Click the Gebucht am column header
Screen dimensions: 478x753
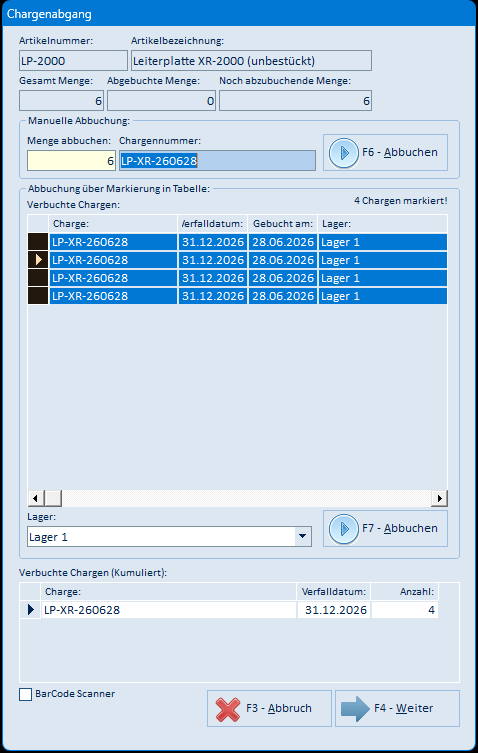(x=283, y=224)
